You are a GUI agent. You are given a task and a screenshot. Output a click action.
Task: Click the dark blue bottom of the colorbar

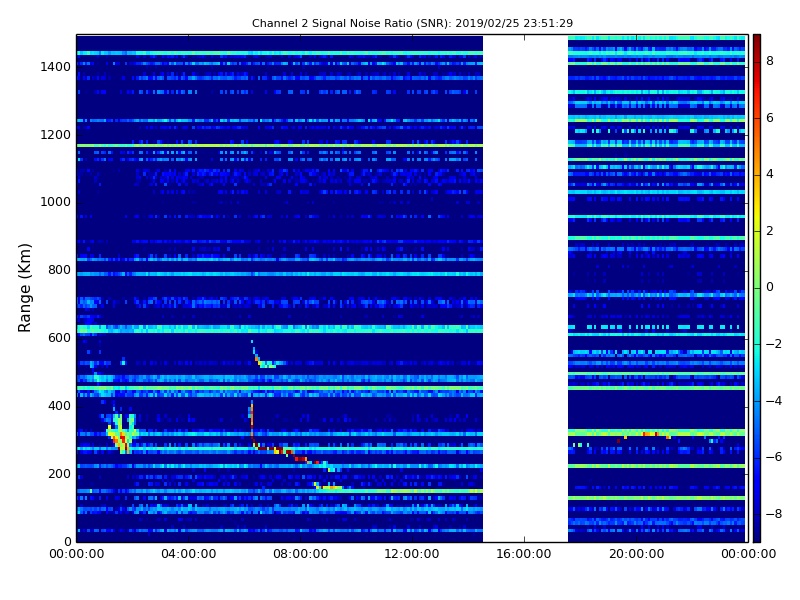point(757,531)
